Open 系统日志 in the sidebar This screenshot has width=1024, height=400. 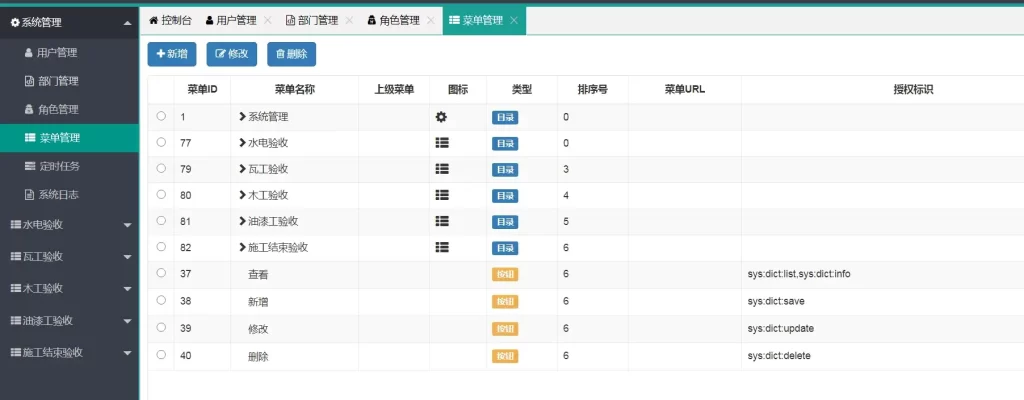(69, 195)
